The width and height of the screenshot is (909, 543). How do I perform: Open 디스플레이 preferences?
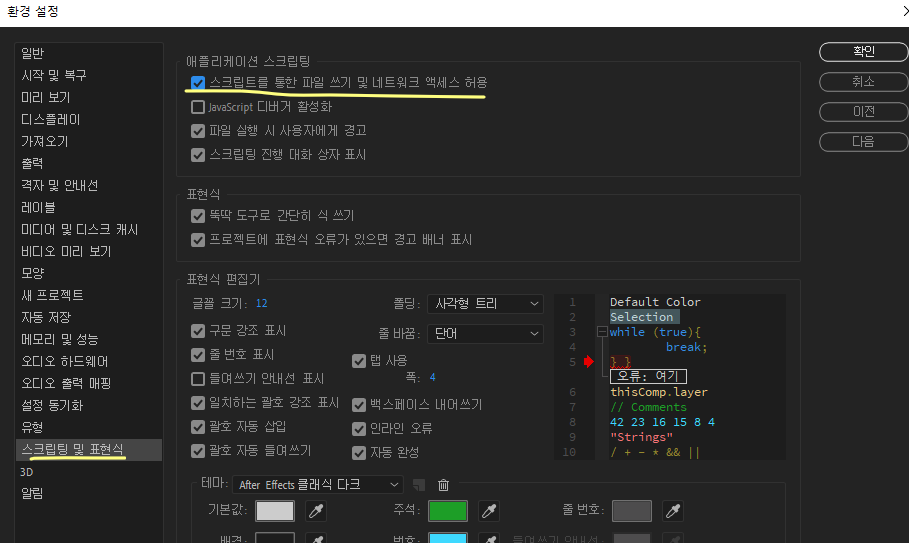tap(88, 119)
